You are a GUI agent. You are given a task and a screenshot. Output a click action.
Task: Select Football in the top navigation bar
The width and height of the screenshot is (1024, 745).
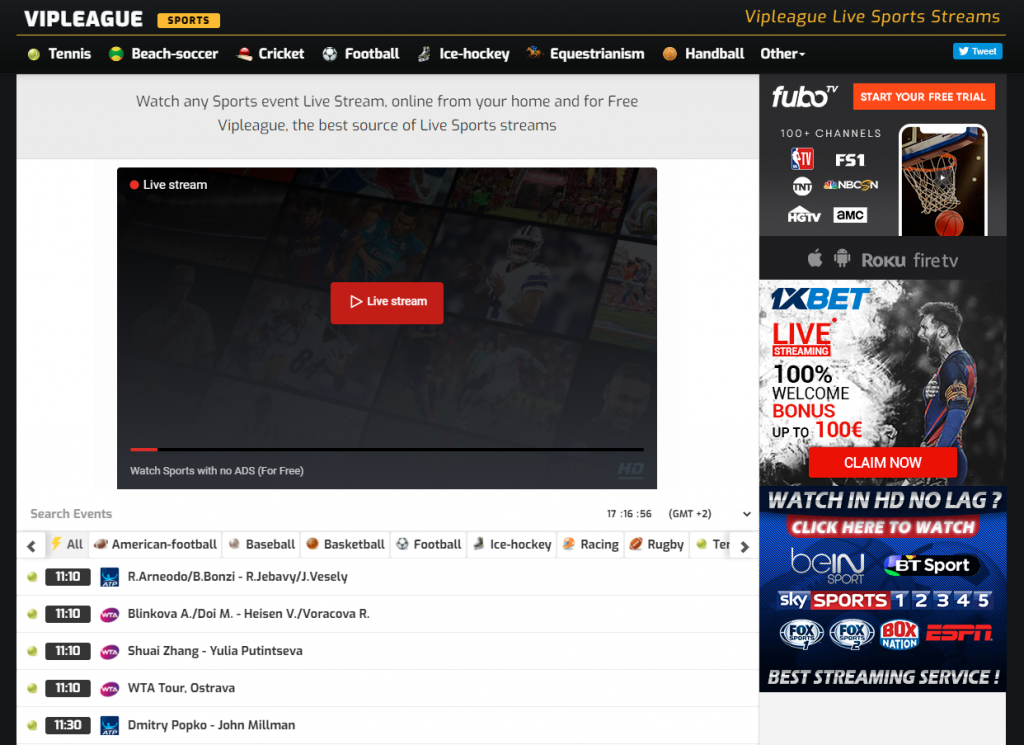[361, 54]
